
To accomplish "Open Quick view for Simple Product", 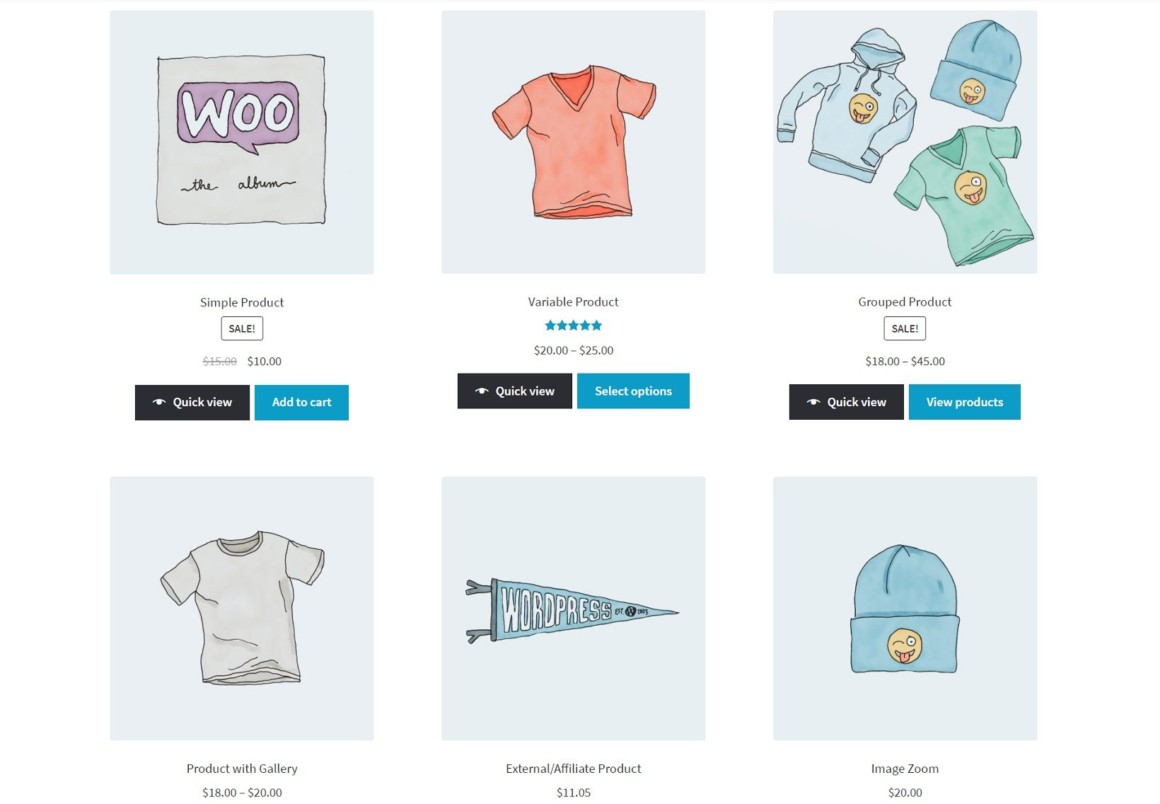I will (x=192, y=402).
